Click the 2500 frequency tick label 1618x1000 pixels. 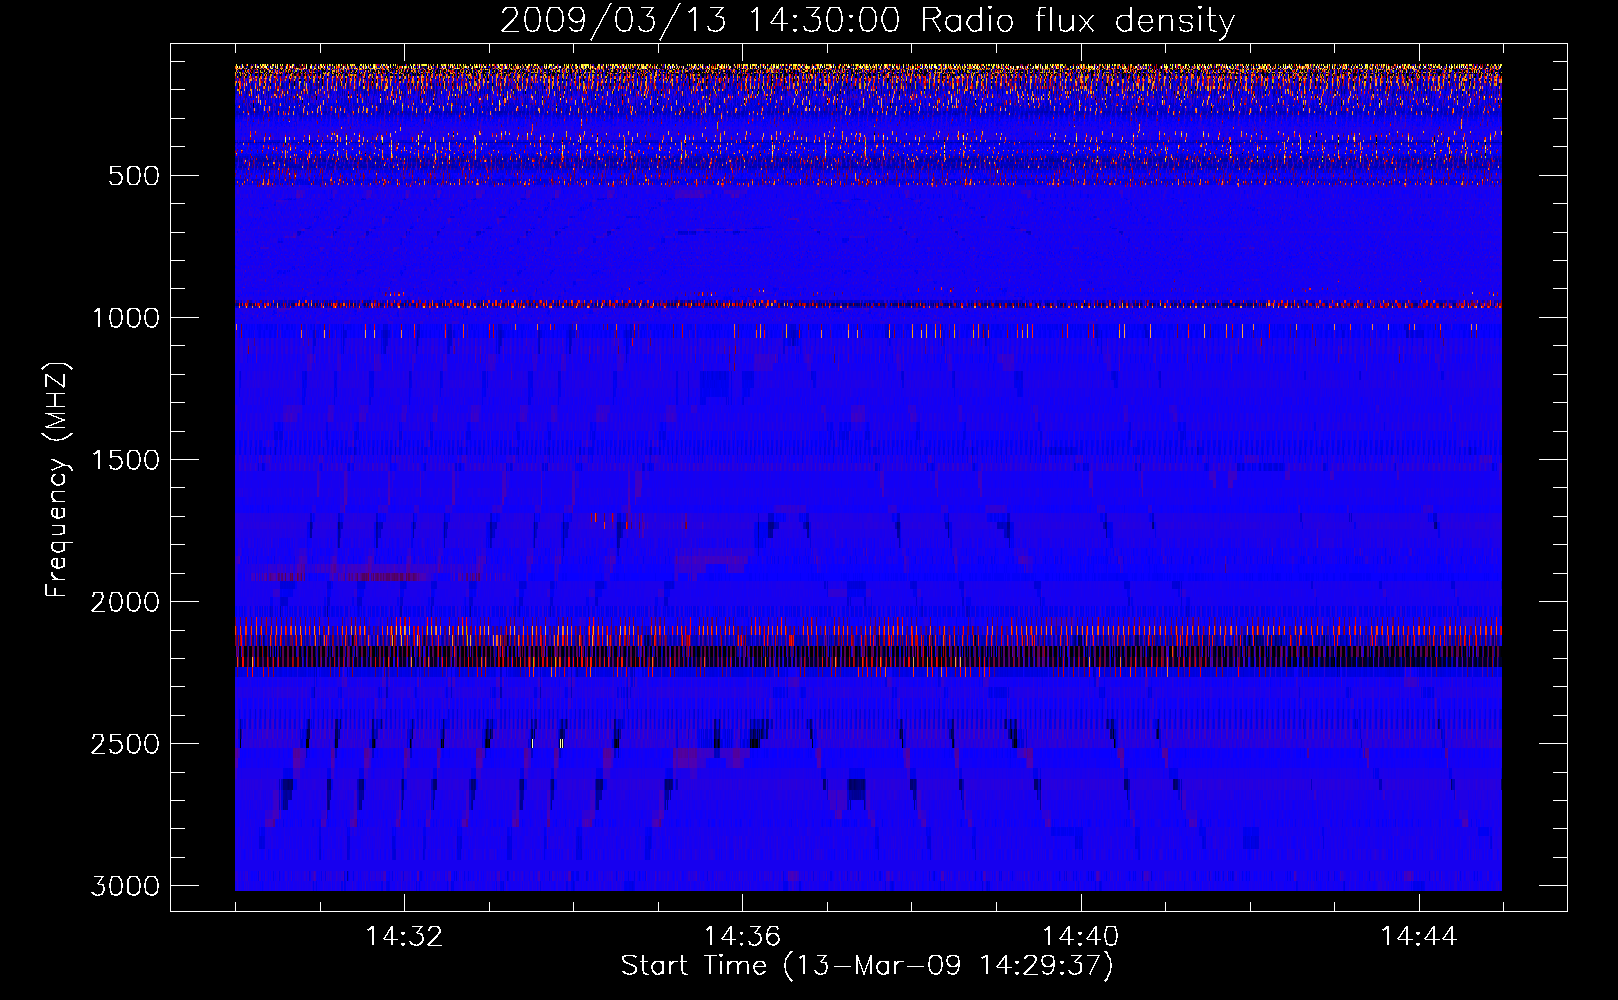[x=125, y=744]
